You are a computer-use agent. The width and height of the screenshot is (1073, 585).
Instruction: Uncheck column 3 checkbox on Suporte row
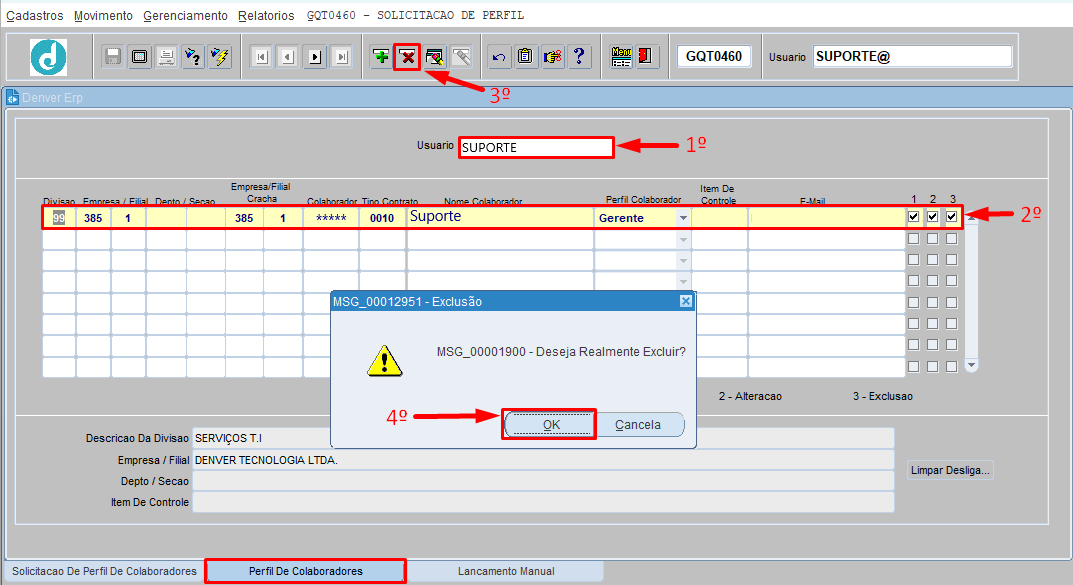pos(952,217)
